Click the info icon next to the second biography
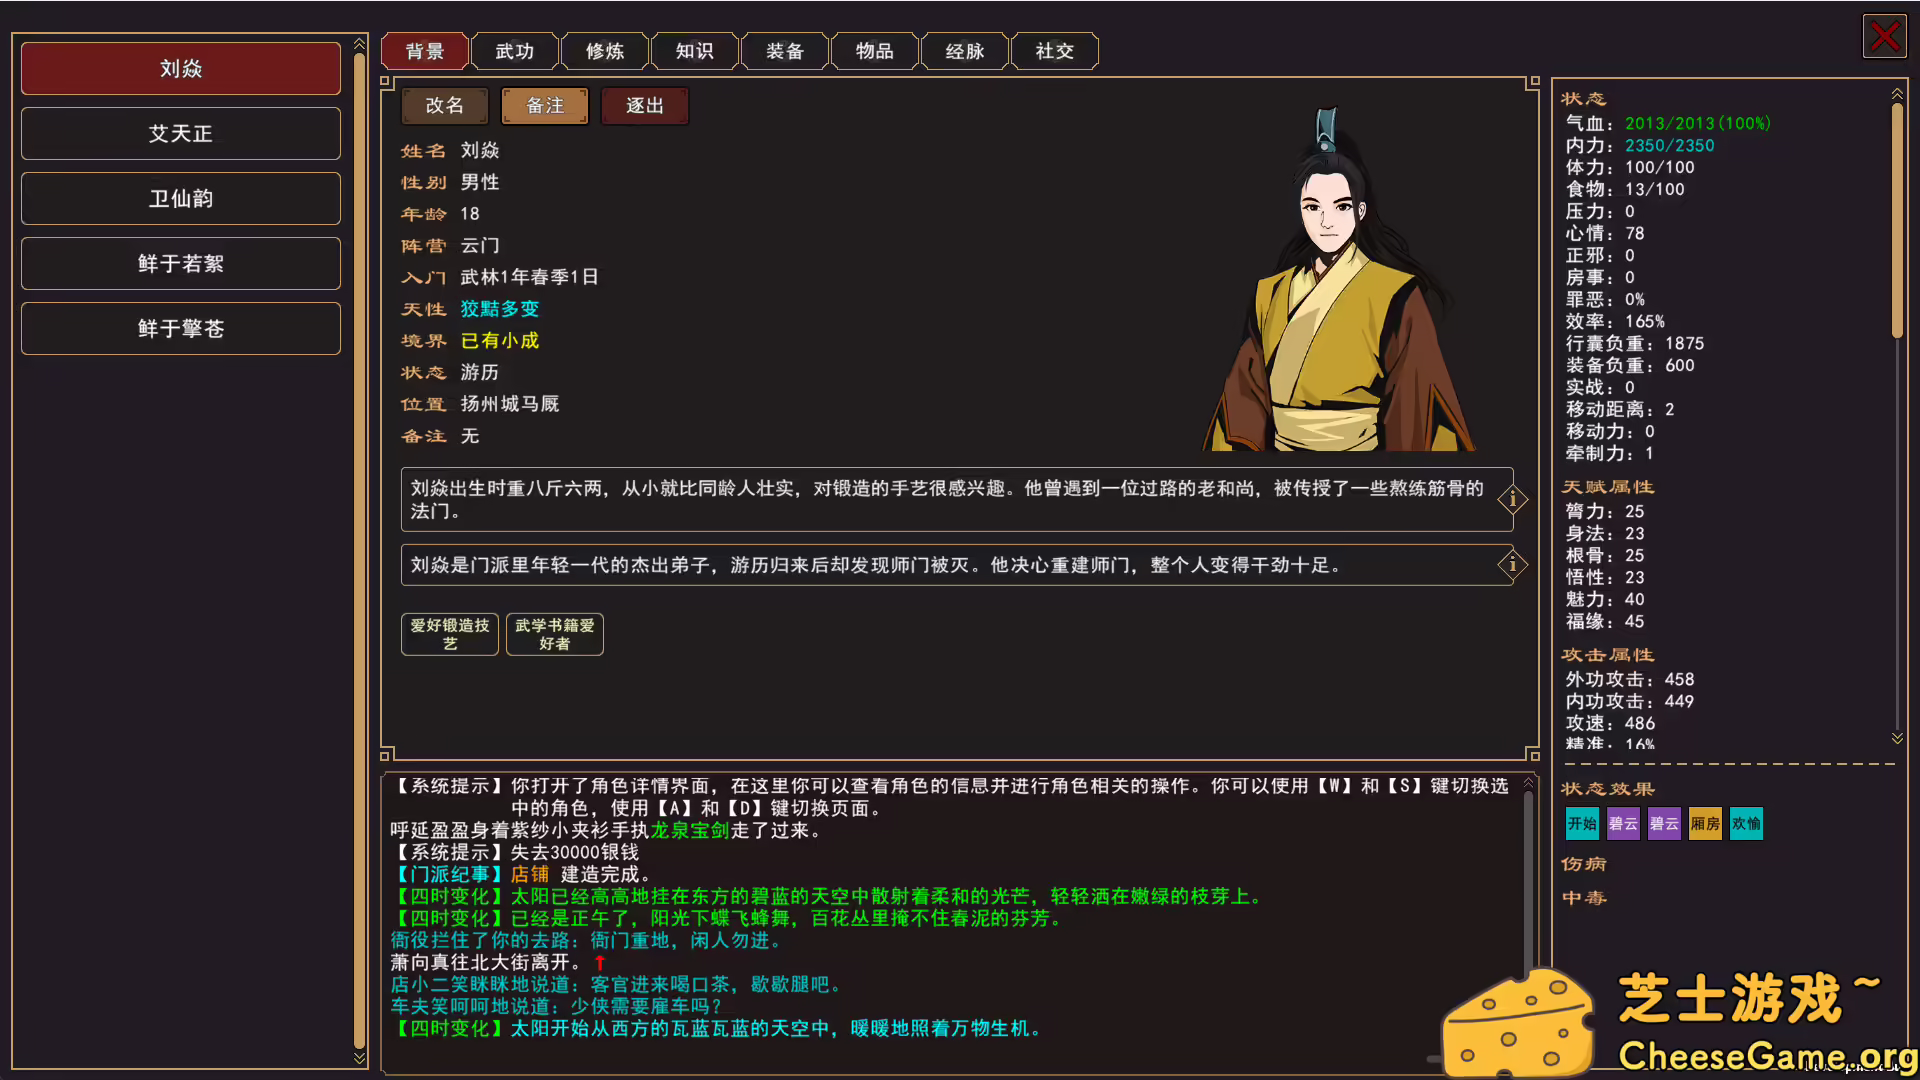1920x1080 pixels. [x=1512, y=565]
